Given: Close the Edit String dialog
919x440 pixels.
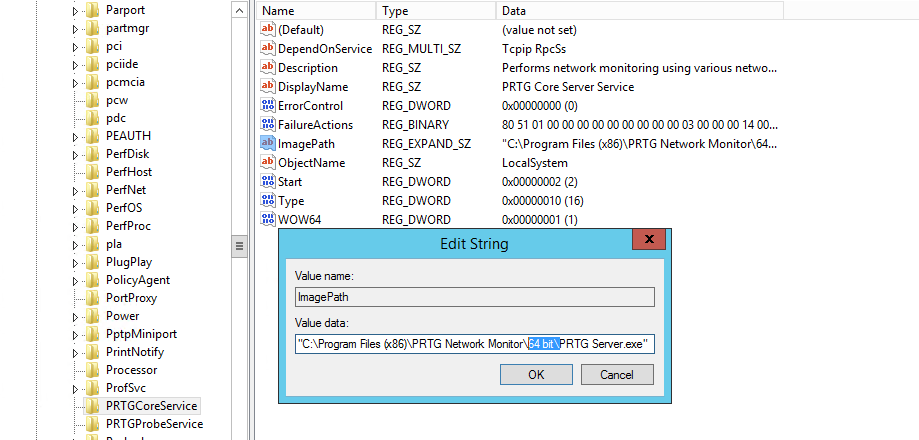Looking at the screenshot, I should tap(649, 239).
